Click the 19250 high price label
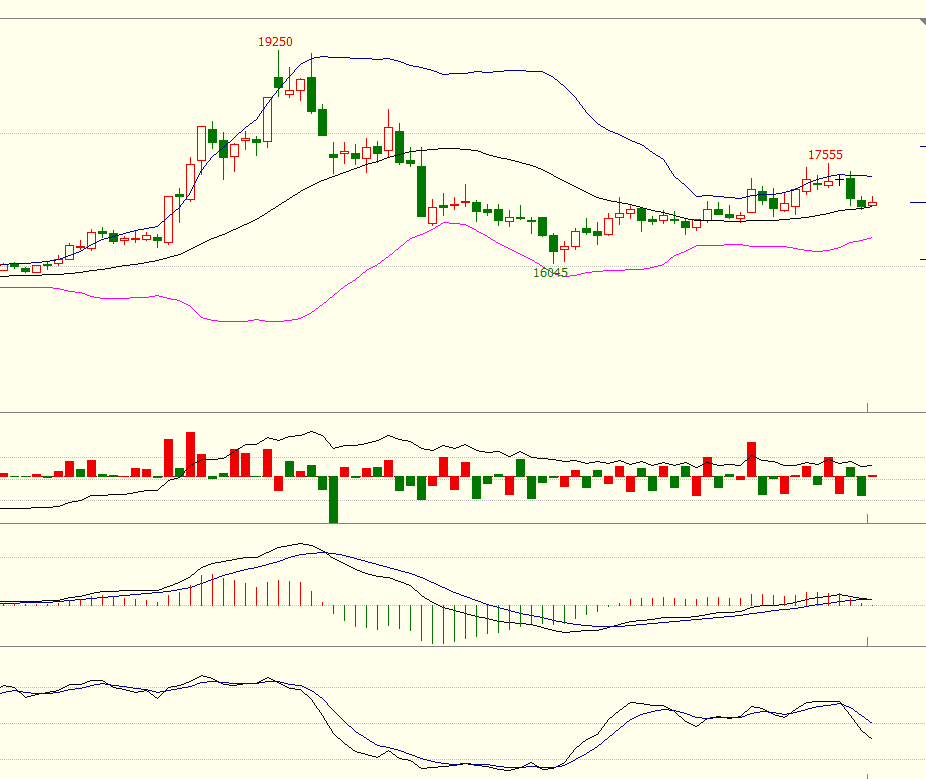This screenshot has height=779, width=926. 275,42
